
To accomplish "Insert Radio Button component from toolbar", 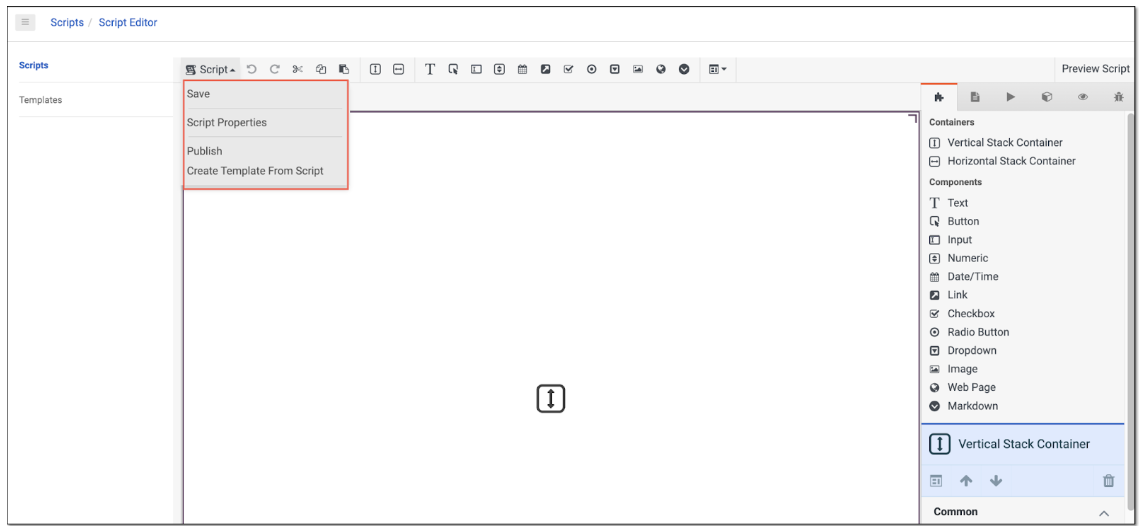I will pyautogui.click(x=591, y=69).
